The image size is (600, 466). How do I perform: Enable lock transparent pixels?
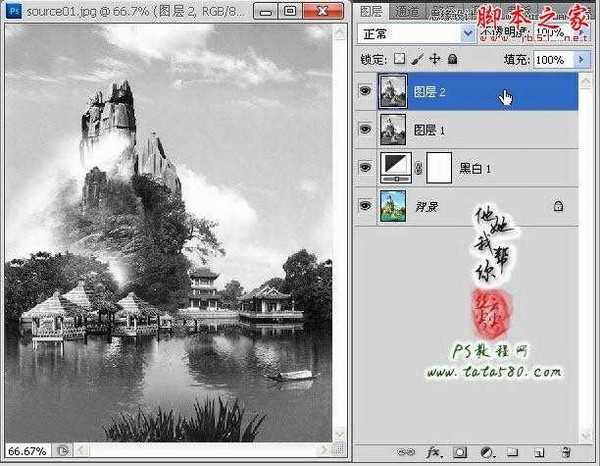(x=399, y=59)
